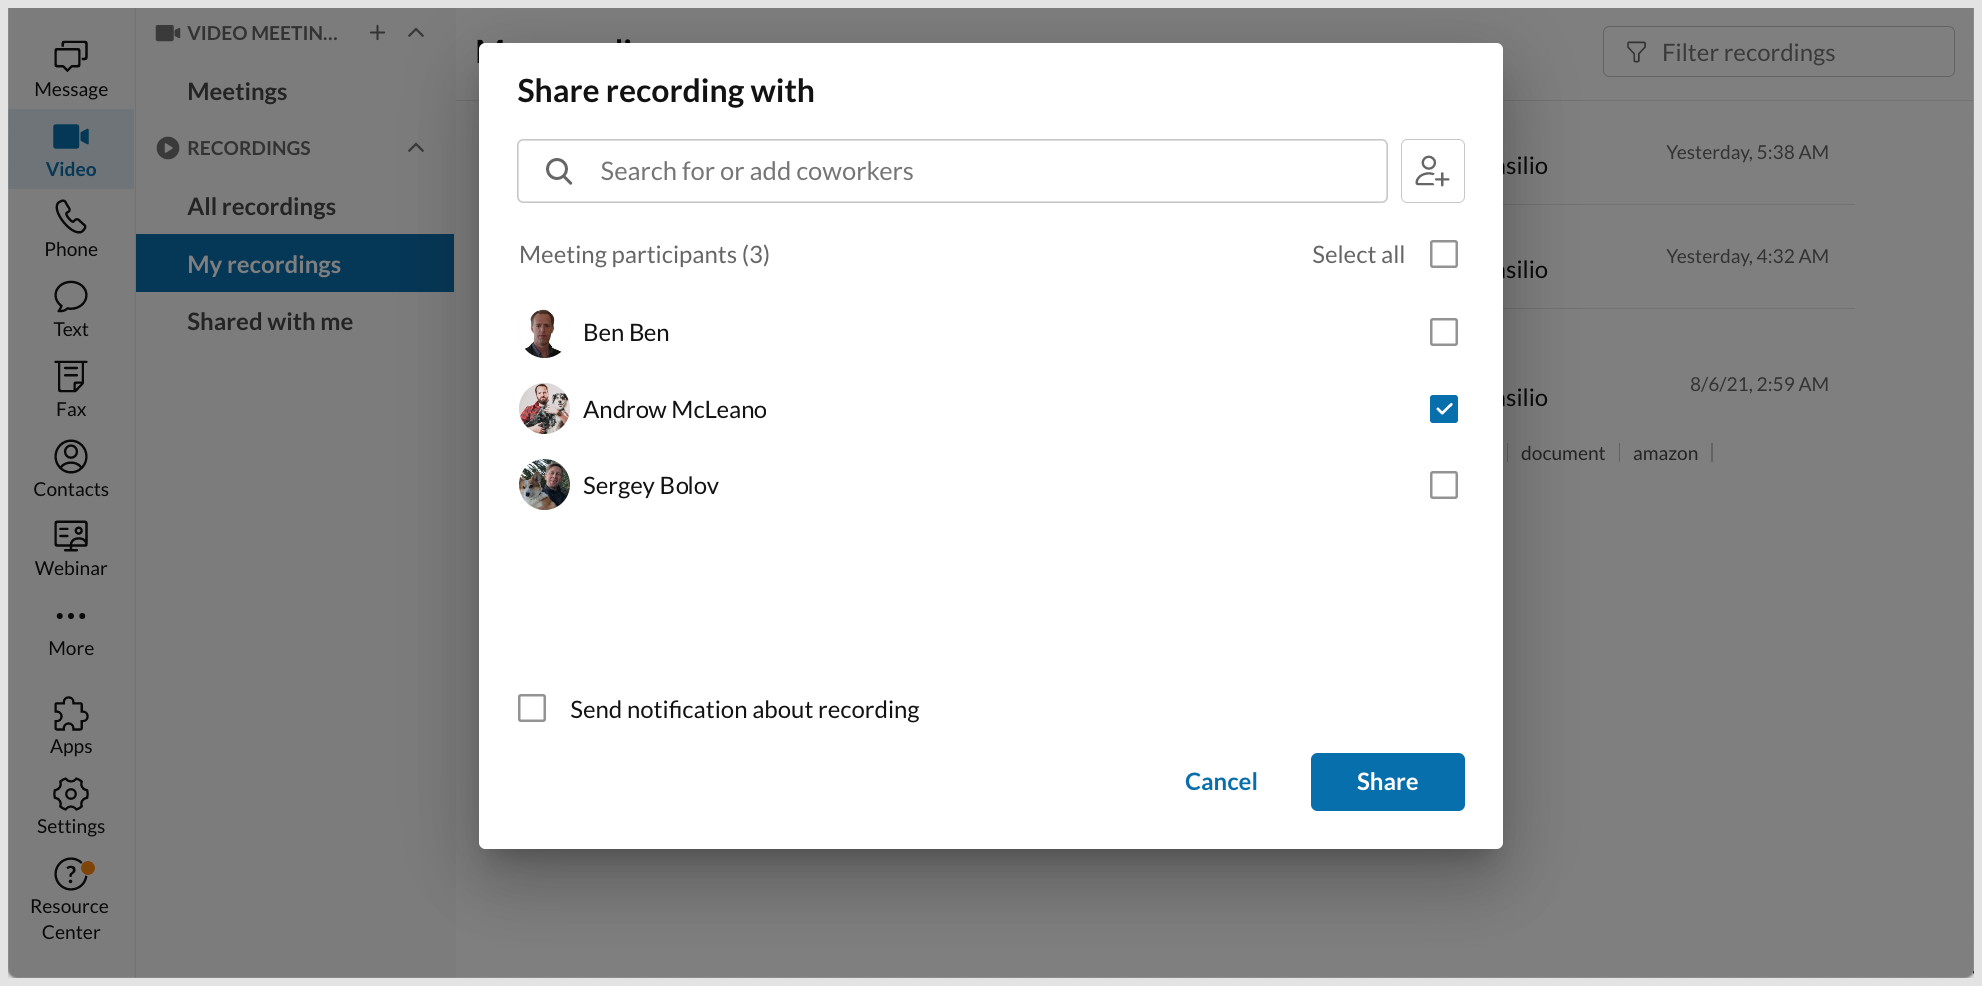Enable send notification about recording
This screenshot has width=1982, height=986.
532,707
